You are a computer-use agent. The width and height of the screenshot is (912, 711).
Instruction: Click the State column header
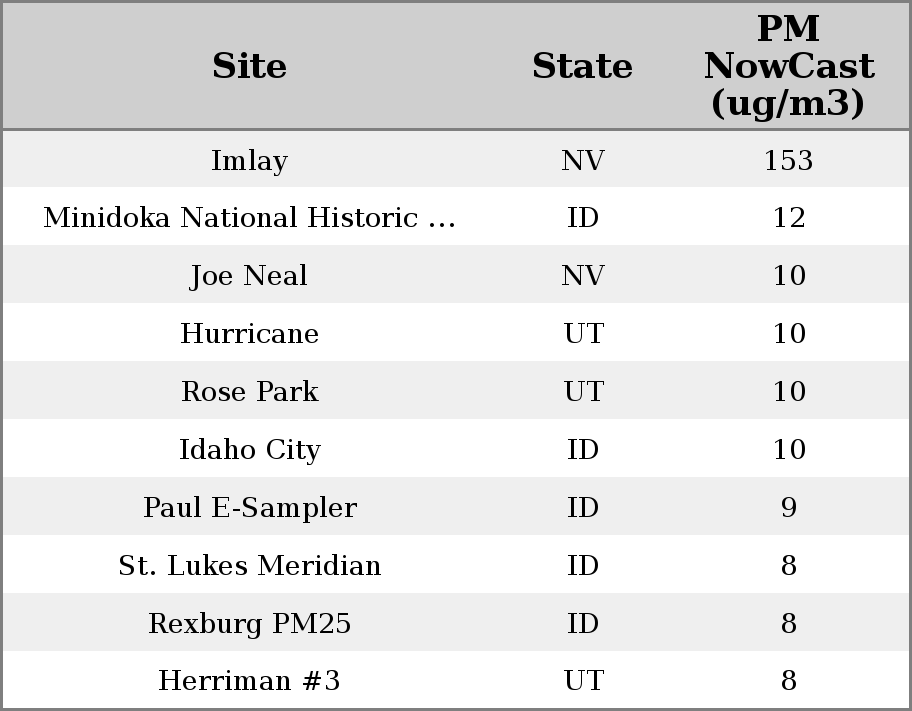point(582,66)
